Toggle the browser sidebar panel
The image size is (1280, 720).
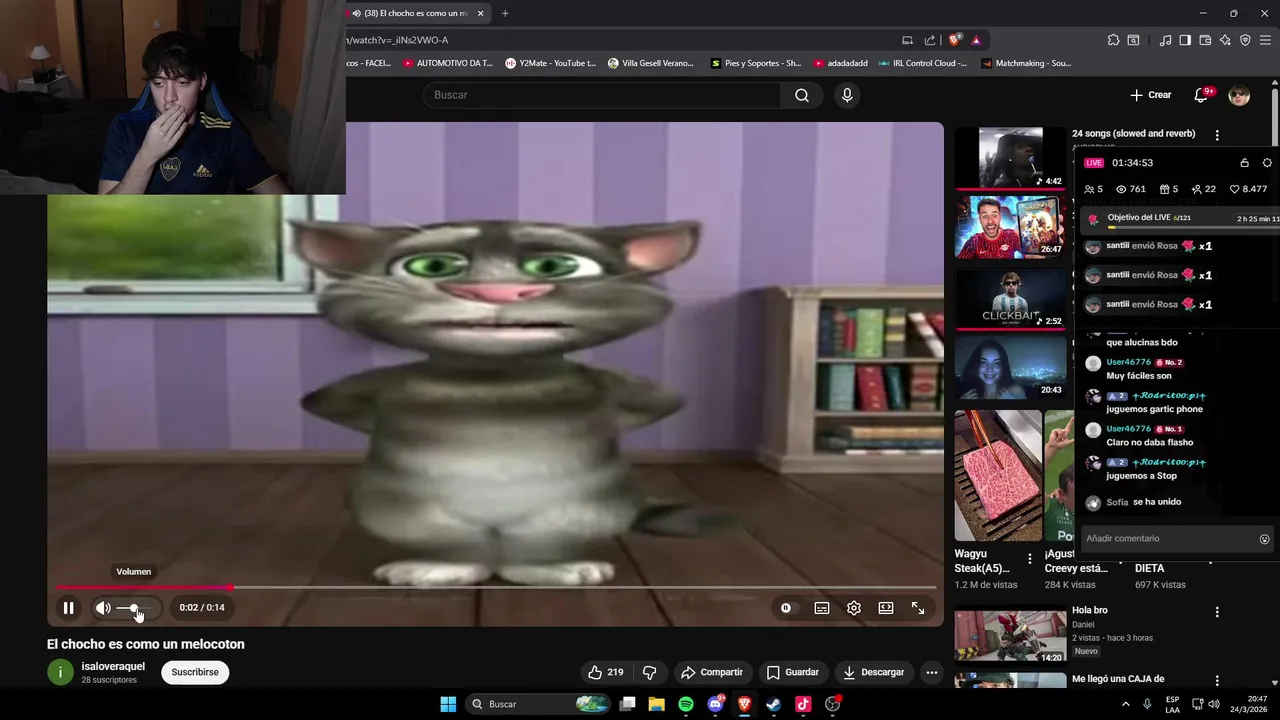[1185, 40]
